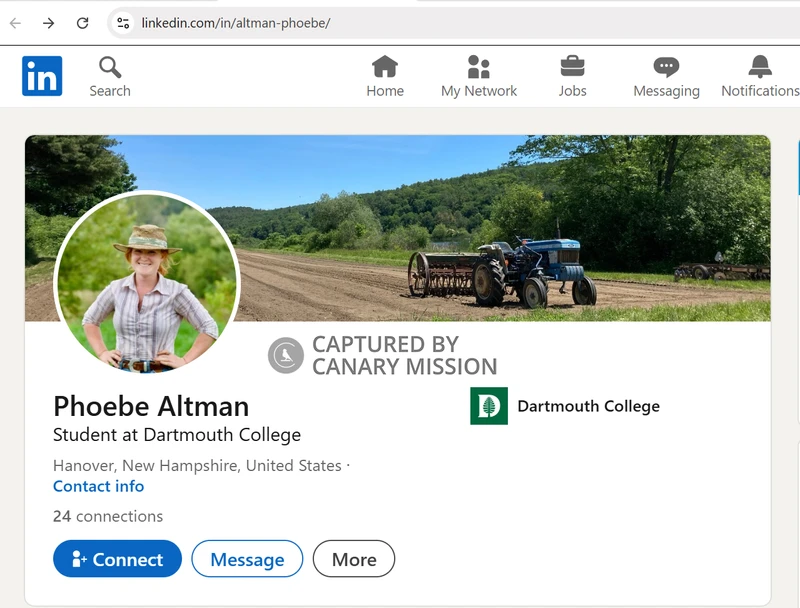Go to the Home feed icon
Screen dimensions: 800x608
385,67
